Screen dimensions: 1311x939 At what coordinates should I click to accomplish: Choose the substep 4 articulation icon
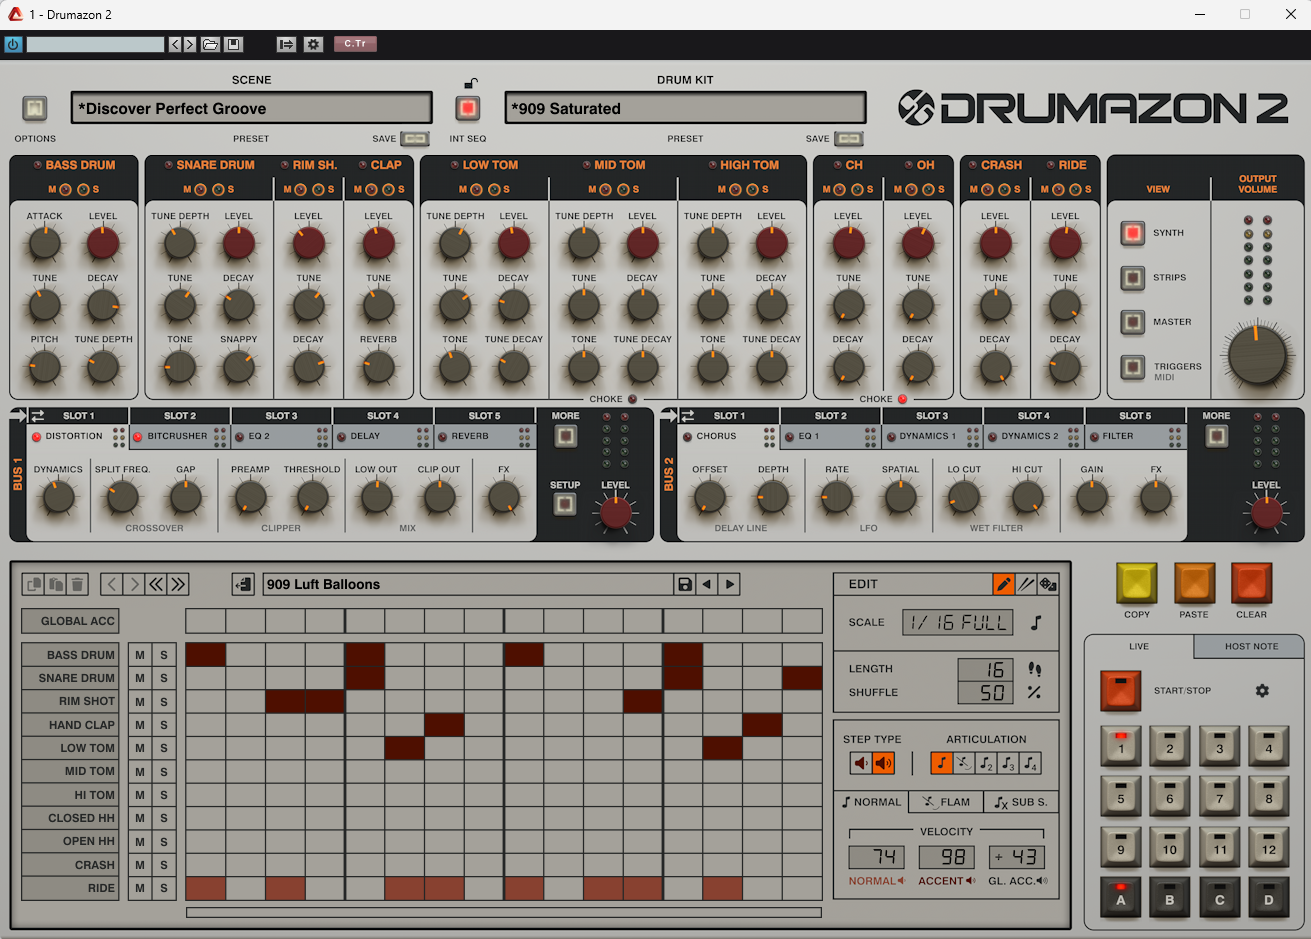[x=1030, y=763]
